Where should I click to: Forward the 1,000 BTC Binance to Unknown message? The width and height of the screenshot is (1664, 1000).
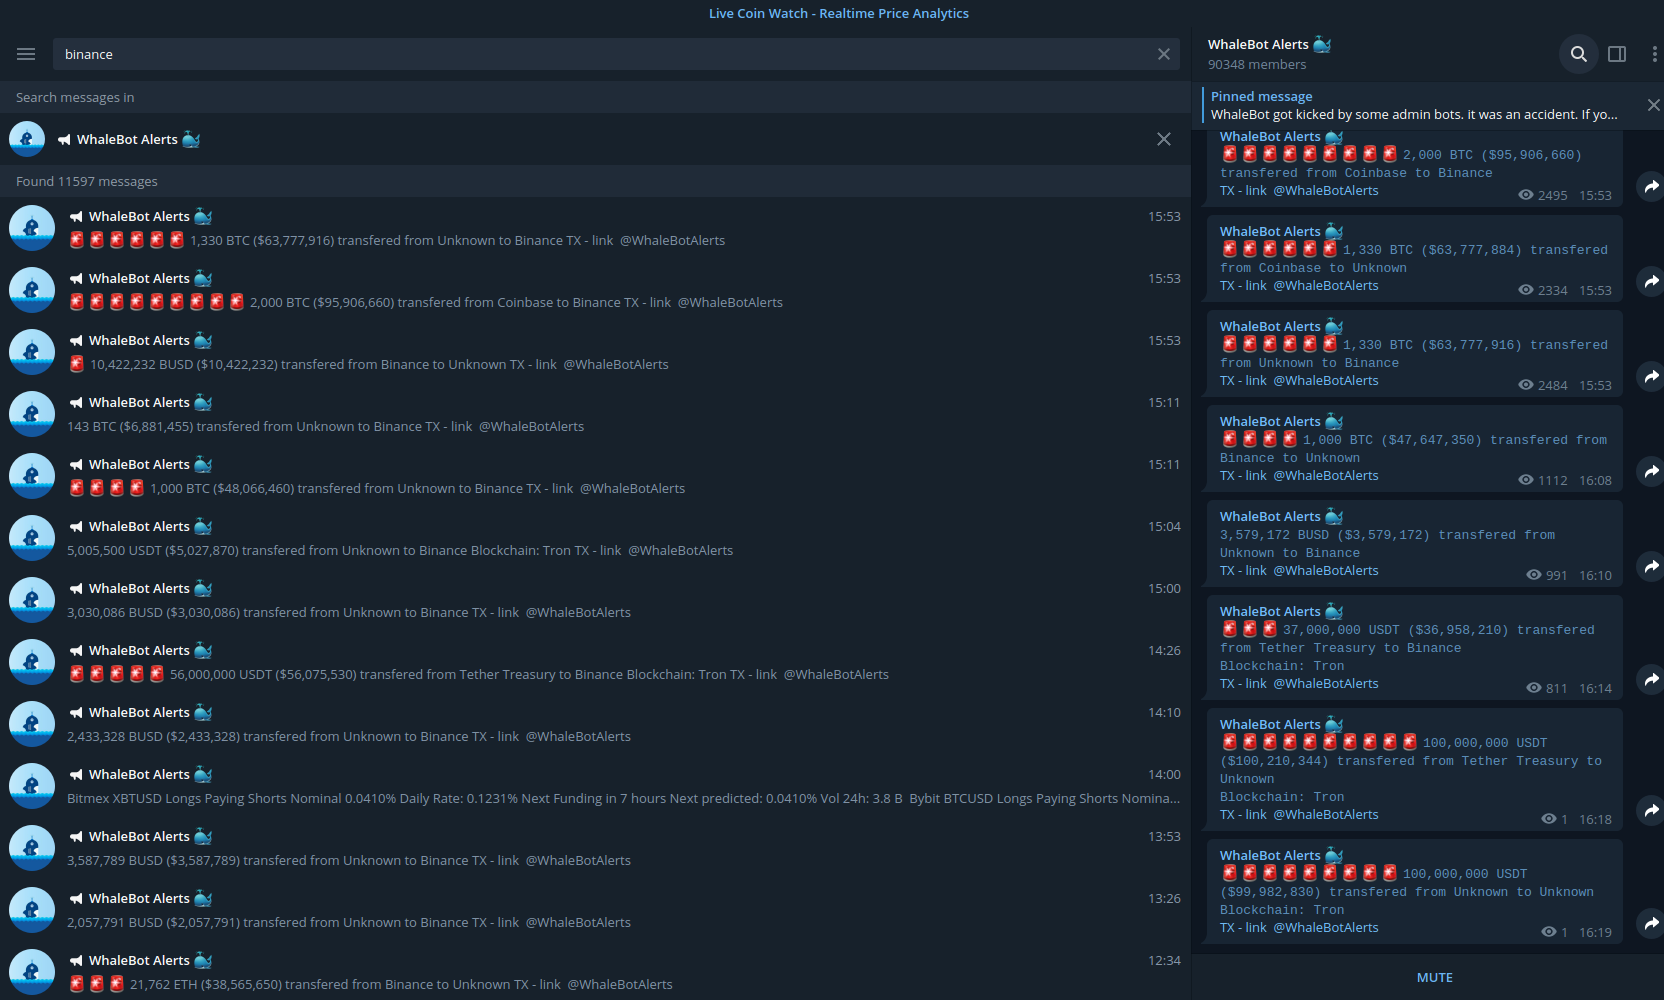[x=1651, y=471]
